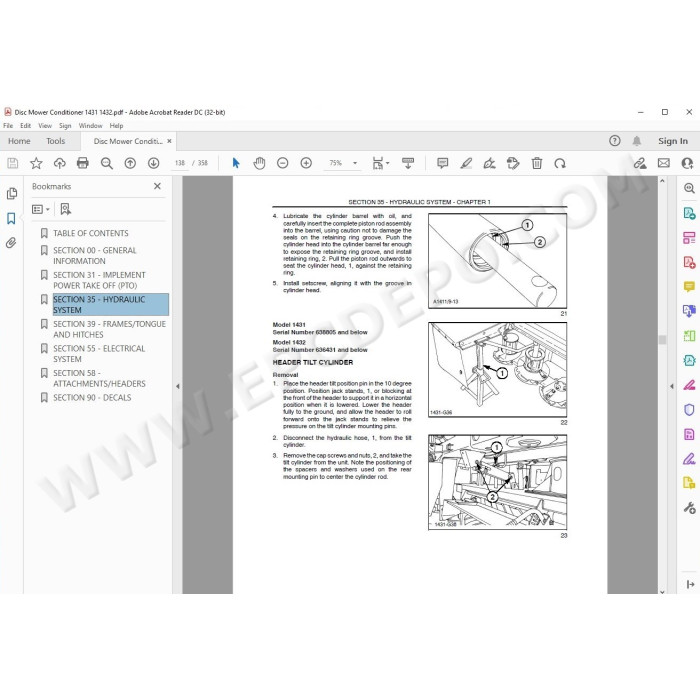Rotate the page with rotate icon
Screen dimensions: 700x700
(x=560, y=163)
